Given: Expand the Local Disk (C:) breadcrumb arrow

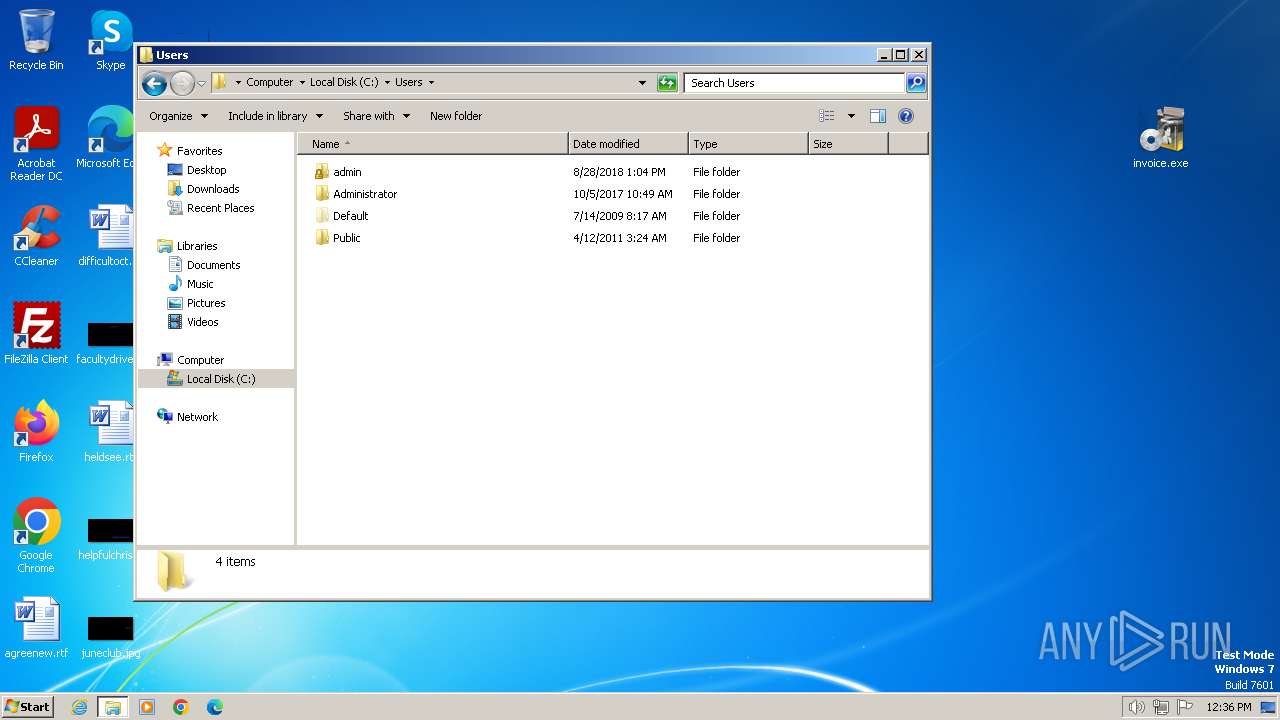Looking at the screenshot, I should pos(386,83).
